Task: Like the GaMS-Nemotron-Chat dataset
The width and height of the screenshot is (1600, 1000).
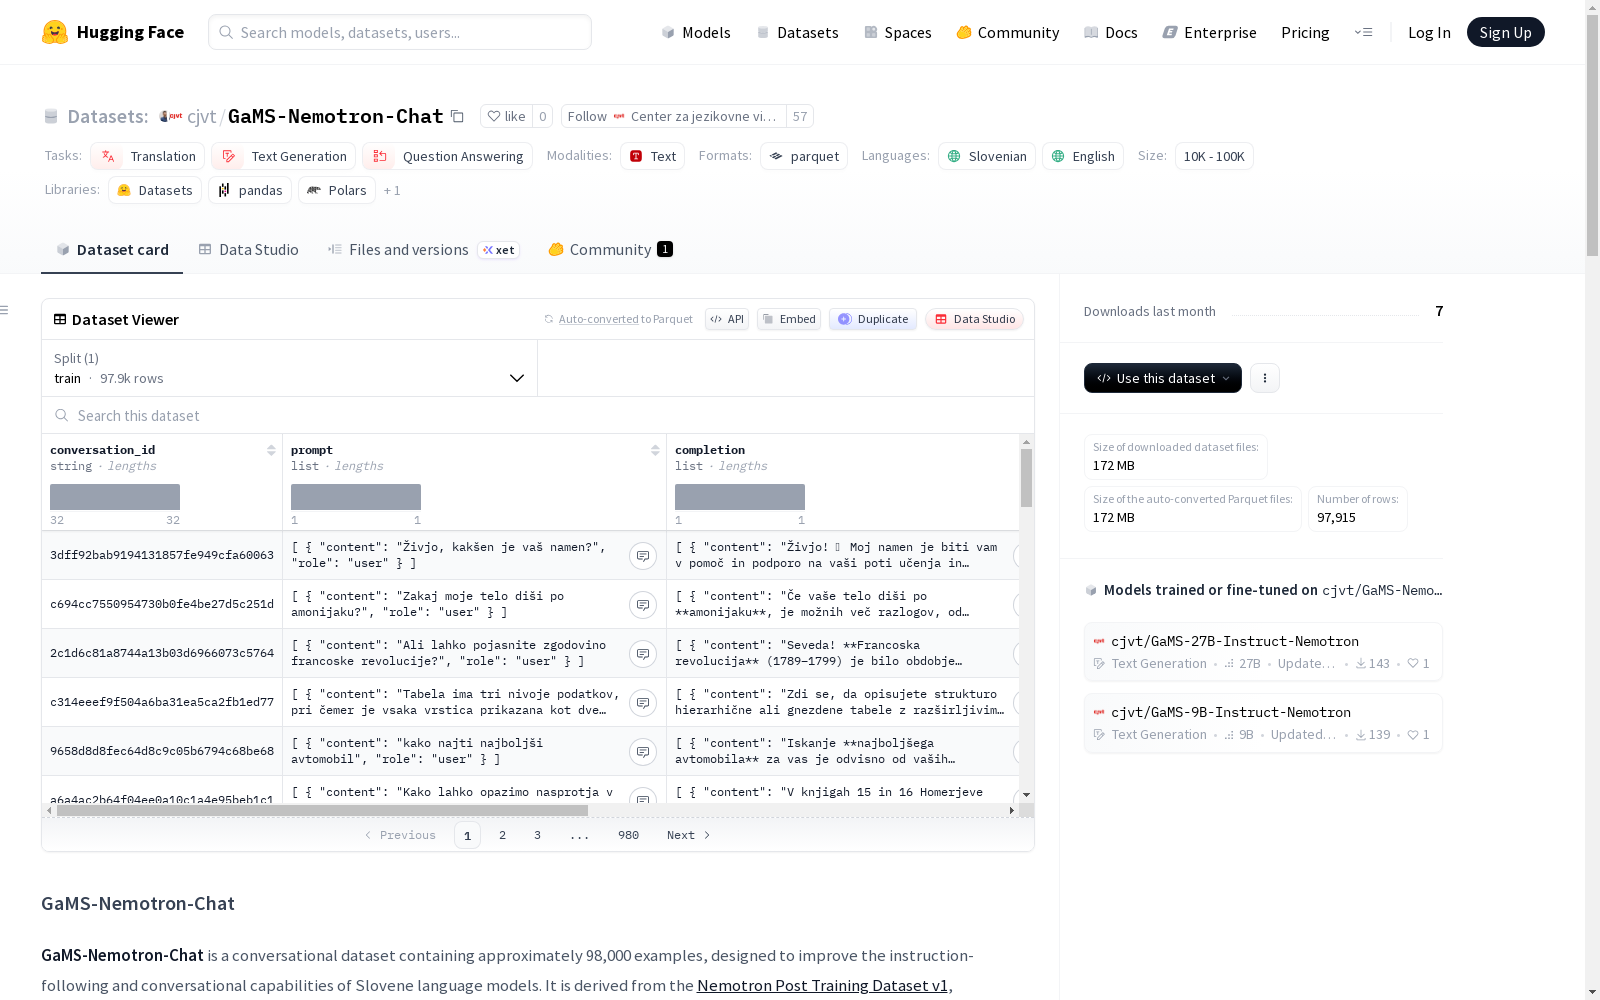Action: (x=506, y=116)
